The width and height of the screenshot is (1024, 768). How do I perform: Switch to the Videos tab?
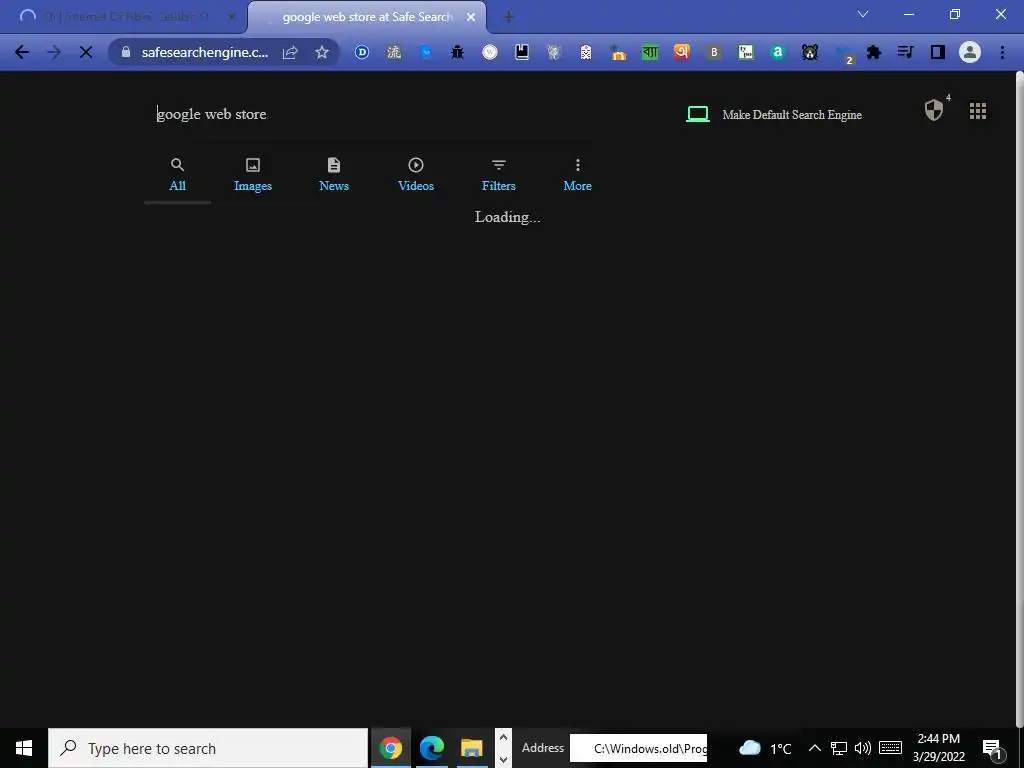(x=416, y=175)
